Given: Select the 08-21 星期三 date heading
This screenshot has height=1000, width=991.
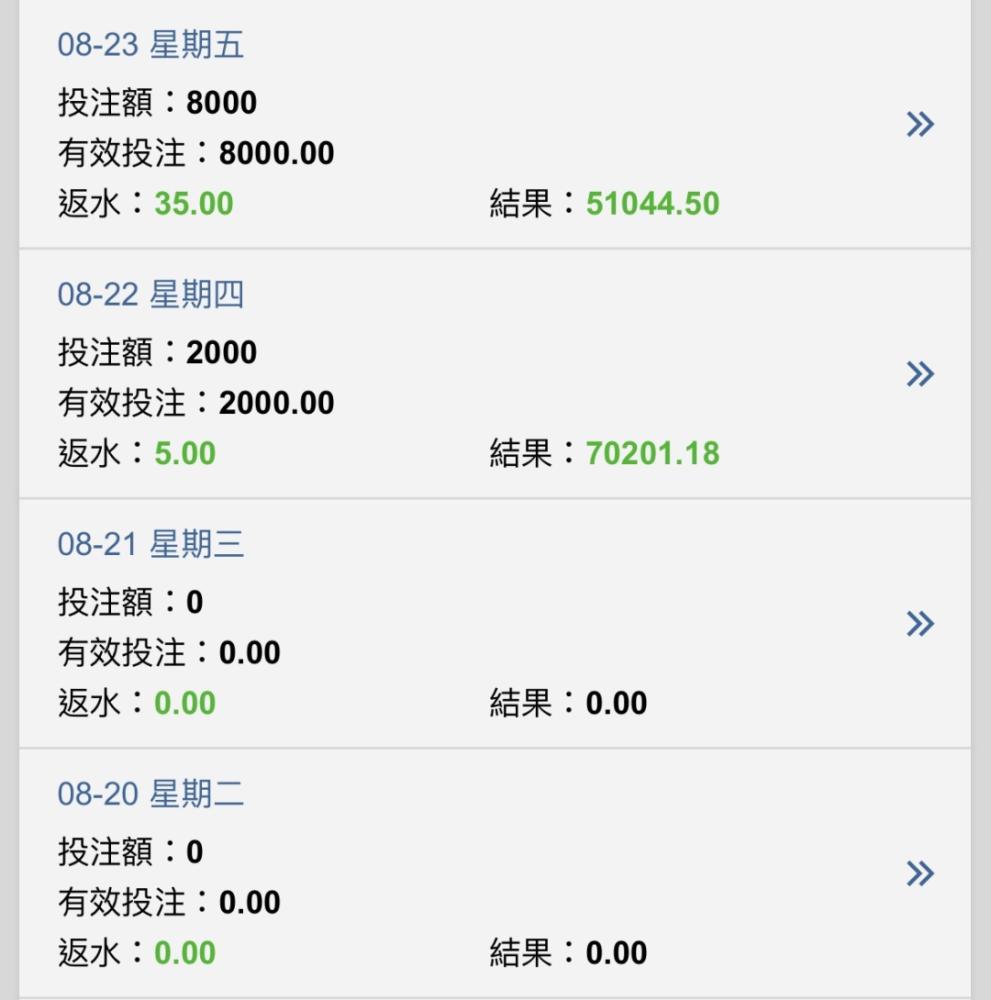Looking at the screenshot, I should coord(150,545).
